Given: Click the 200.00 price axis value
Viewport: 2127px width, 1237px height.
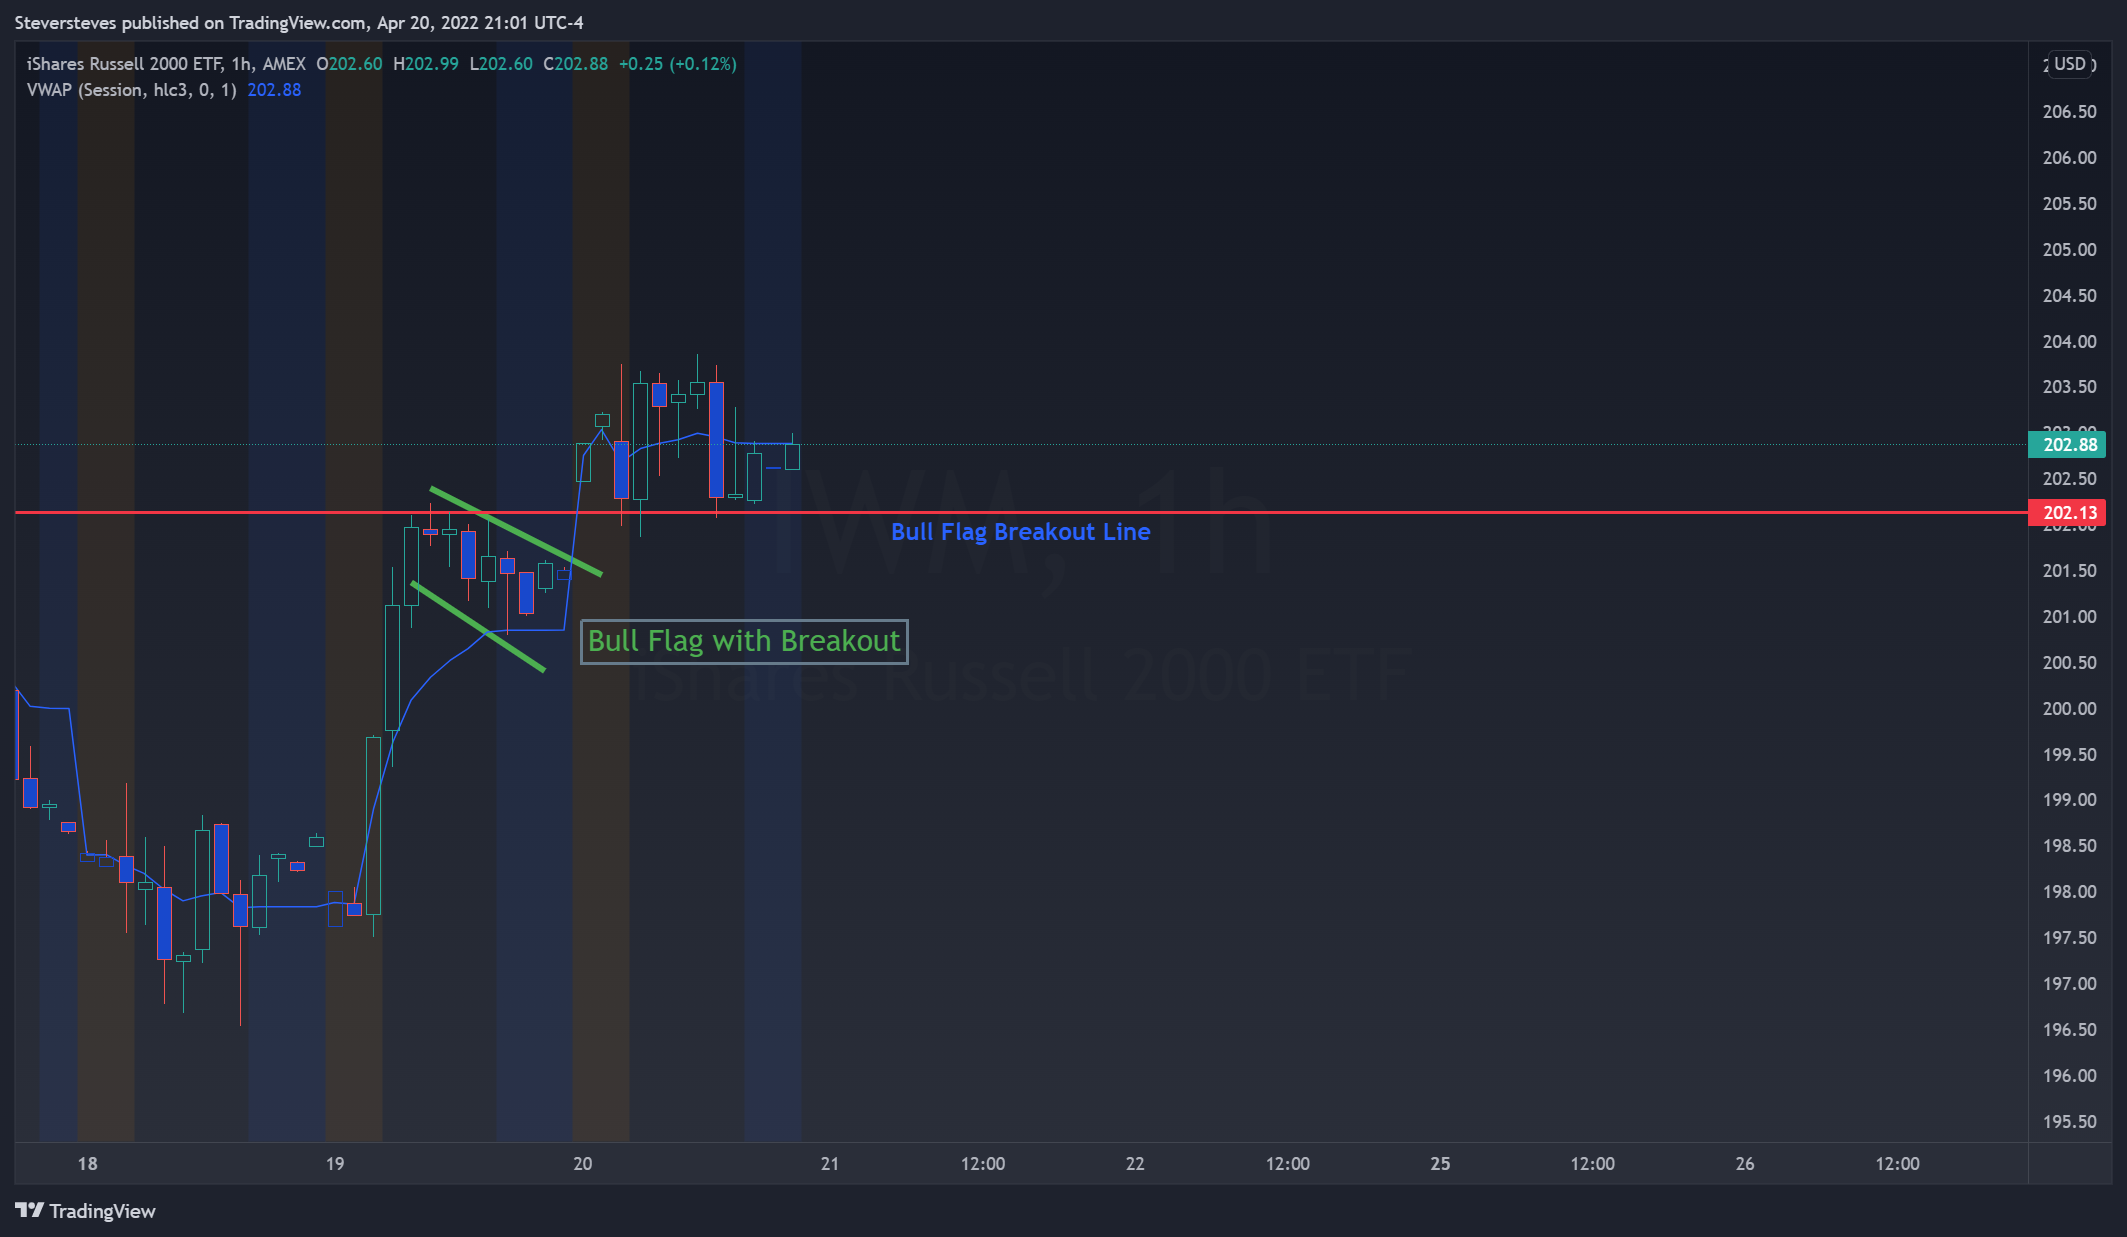Looking at the screenshot, I should (x=2069, y=709).
